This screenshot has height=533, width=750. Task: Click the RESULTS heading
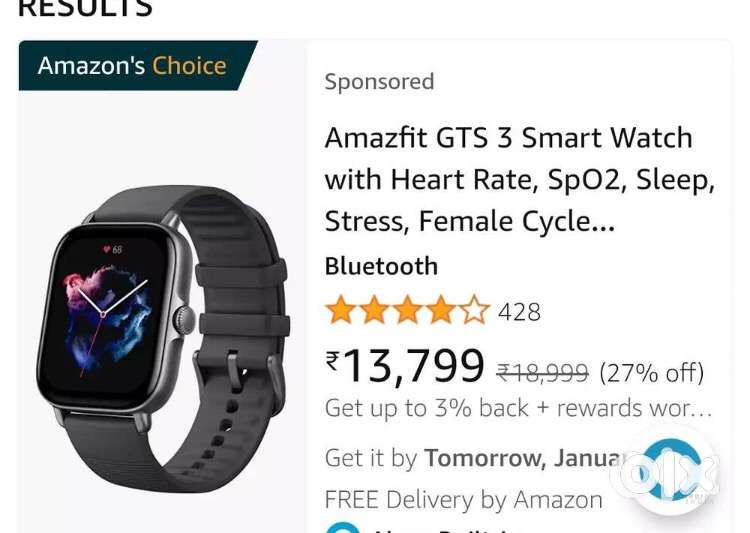tap(85, 8)
